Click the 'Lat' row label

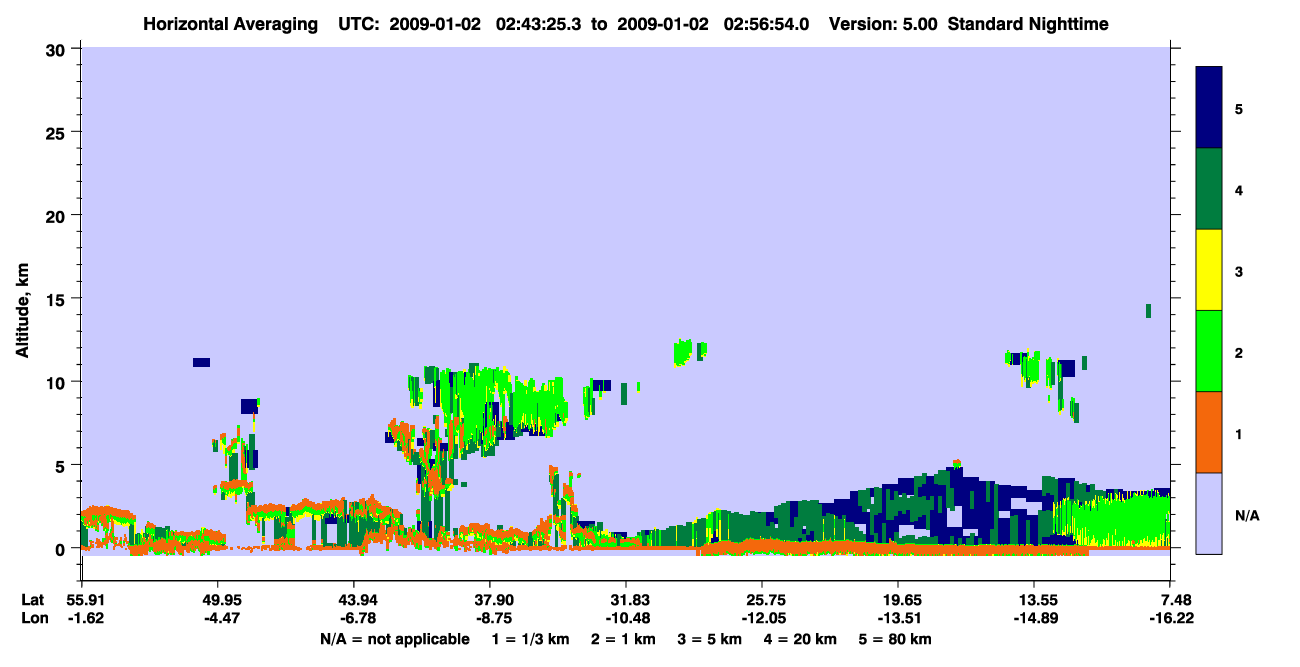[x=33, y=600]
